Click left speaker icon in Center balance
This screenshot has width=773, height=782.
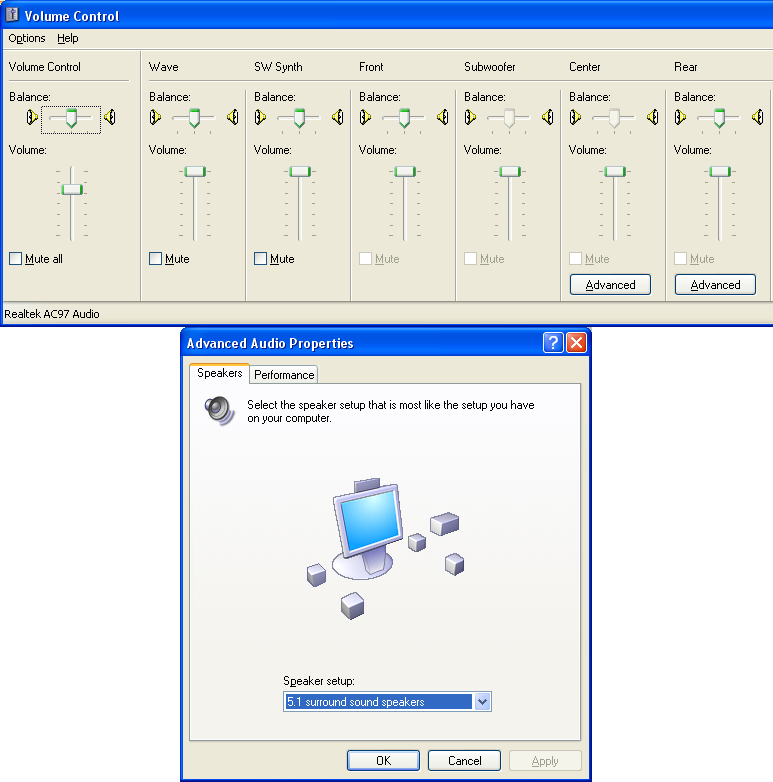[x=575, y=117]
